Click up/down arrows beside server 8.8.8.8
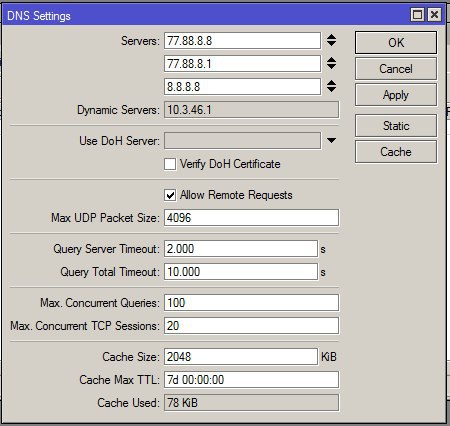The height and width of the screenshot is (426, 450). pos(331,86)
